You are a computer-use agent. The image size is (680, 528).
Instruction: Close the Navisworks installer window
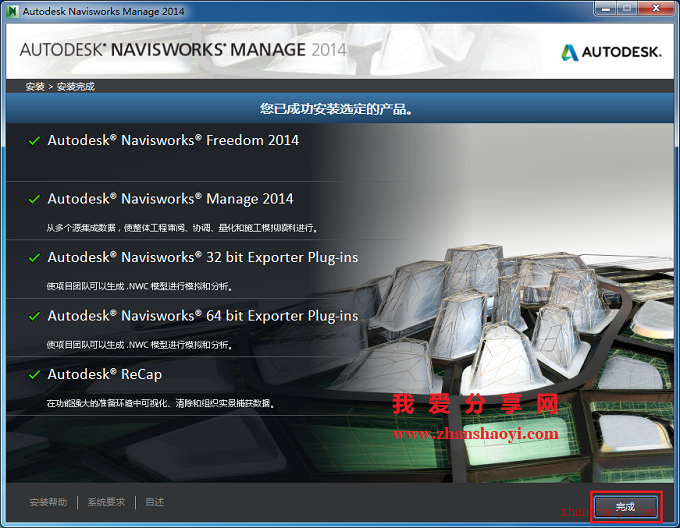[656, 9]
